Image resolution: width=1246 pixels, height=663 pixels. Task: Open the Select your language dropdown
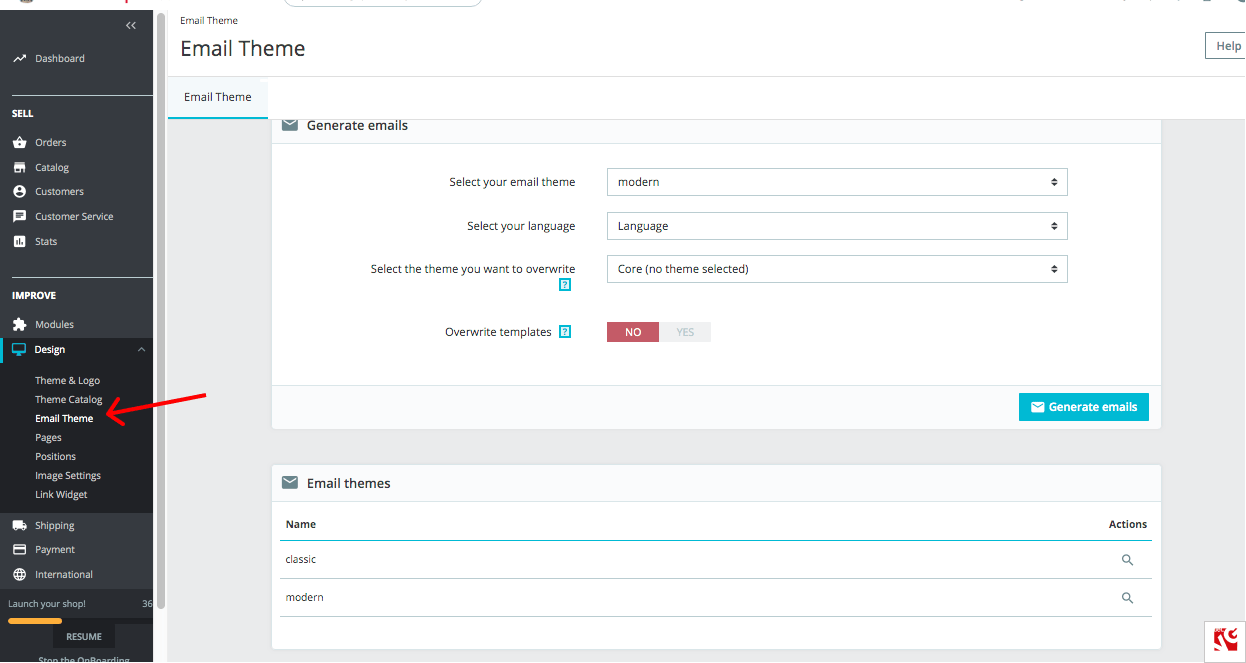837,226
